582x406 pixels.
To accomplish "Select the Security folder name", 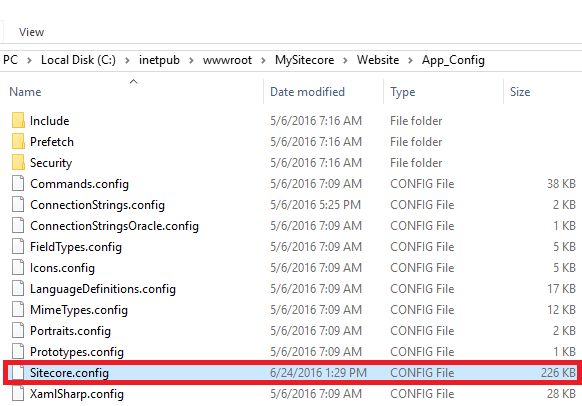I will 51,163.
